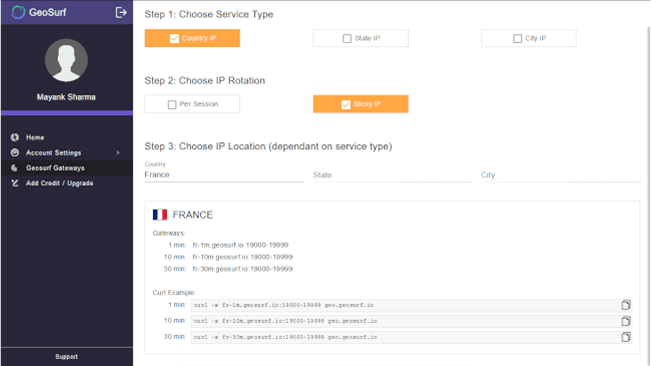Open the City location dropdown
The height and width of the screenshot is (366, 651).
560,175
